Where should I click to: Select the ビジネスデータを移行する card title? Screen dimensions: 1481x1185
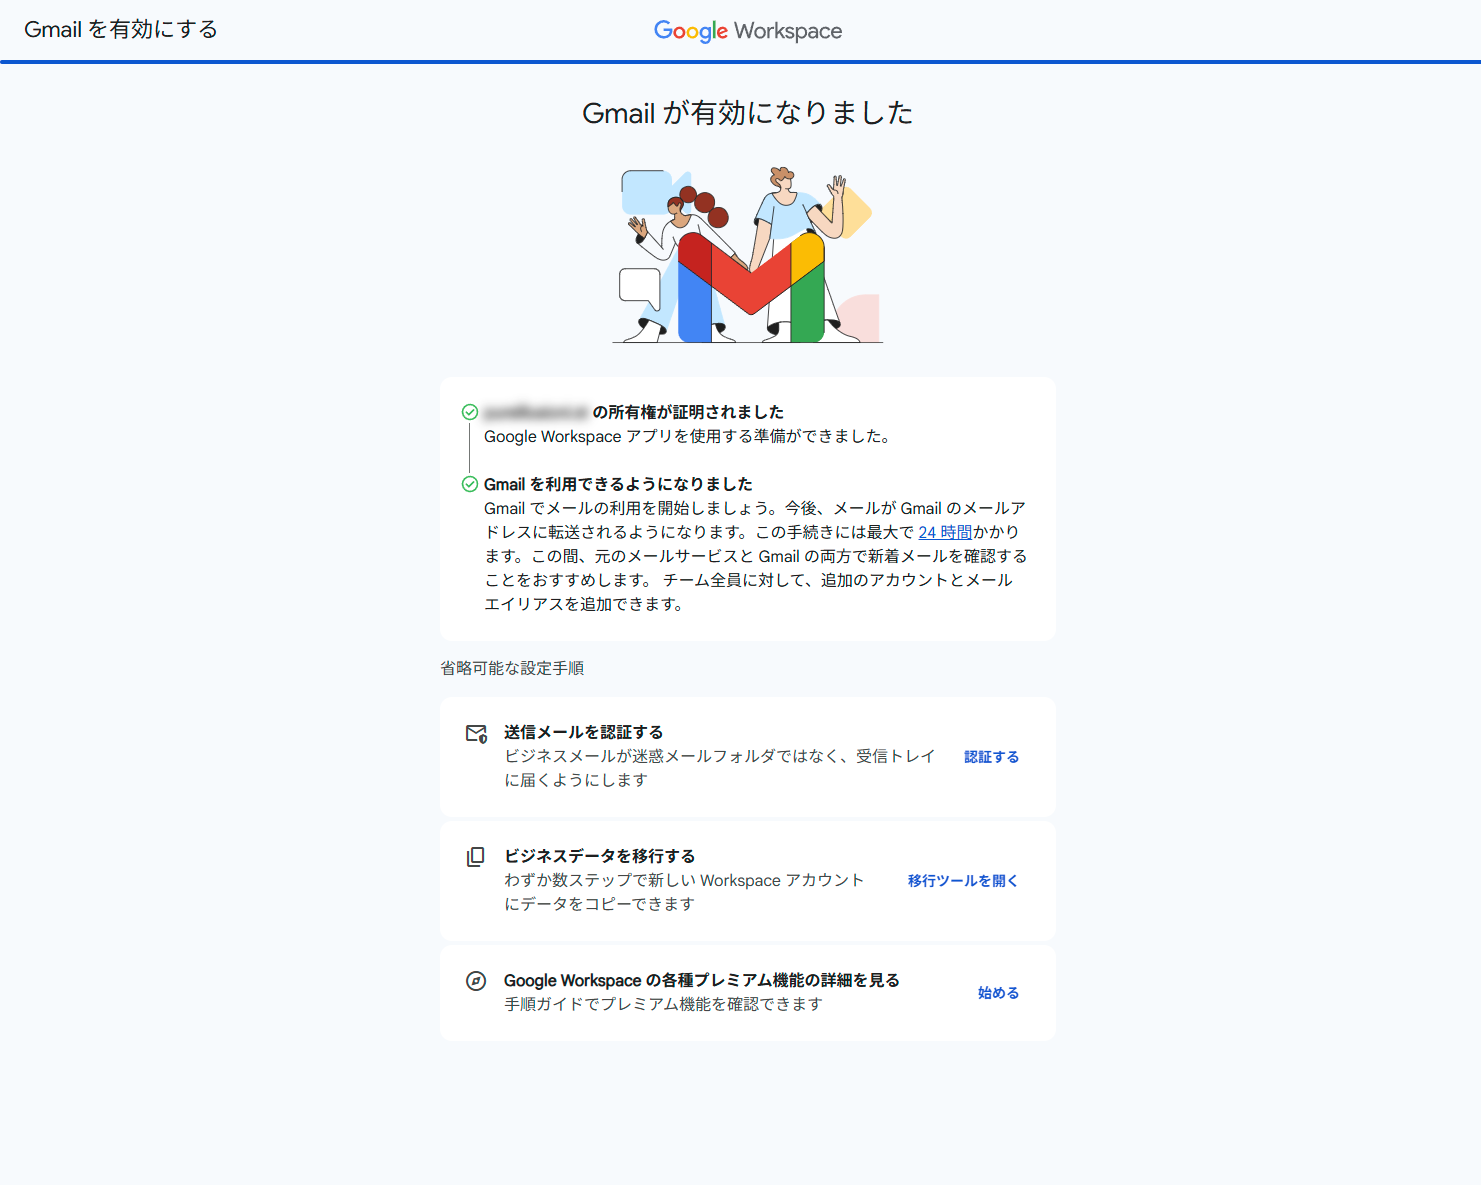tap(599, 856)
